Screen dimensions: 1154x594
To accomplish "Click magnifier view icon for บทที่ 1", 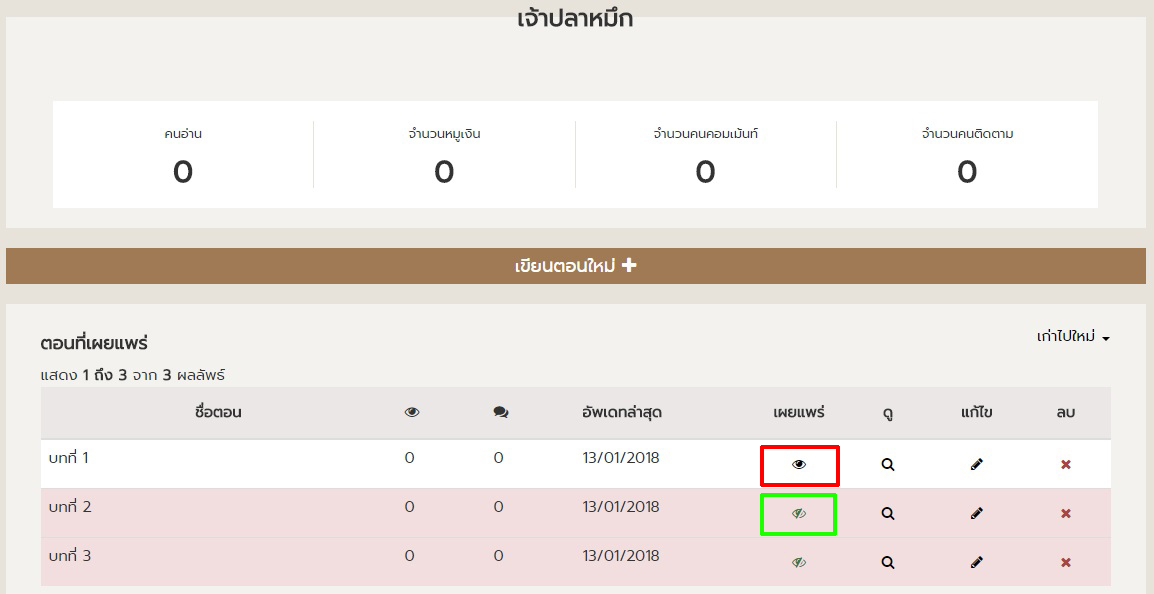I will (888, 465).
